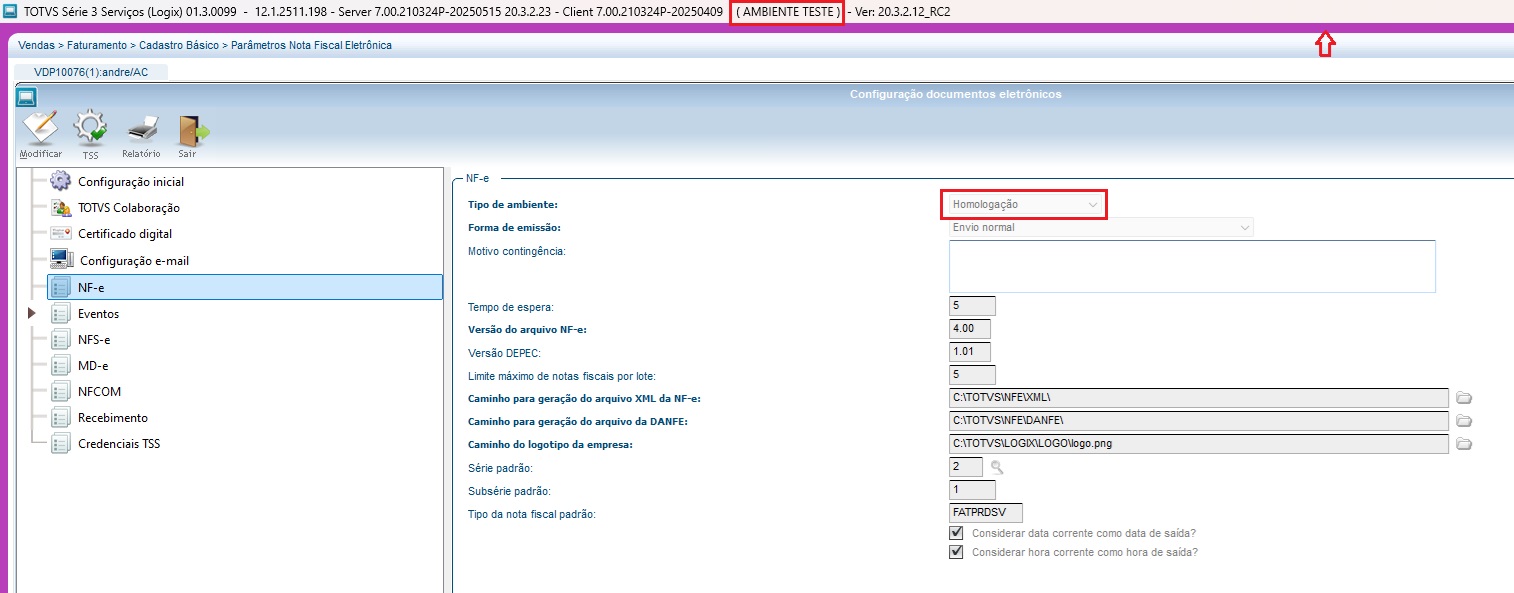Select the NFS-e tree item
1514x593 pixels.
[x=94, y=340]
